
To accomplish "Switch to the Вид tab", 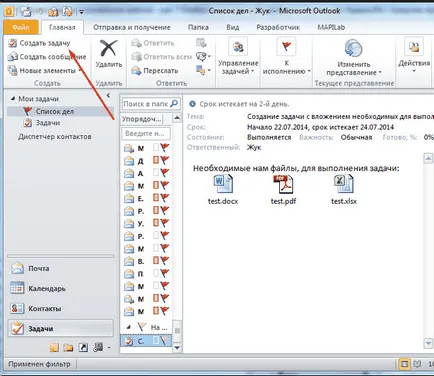I will (x=233, y=27).
